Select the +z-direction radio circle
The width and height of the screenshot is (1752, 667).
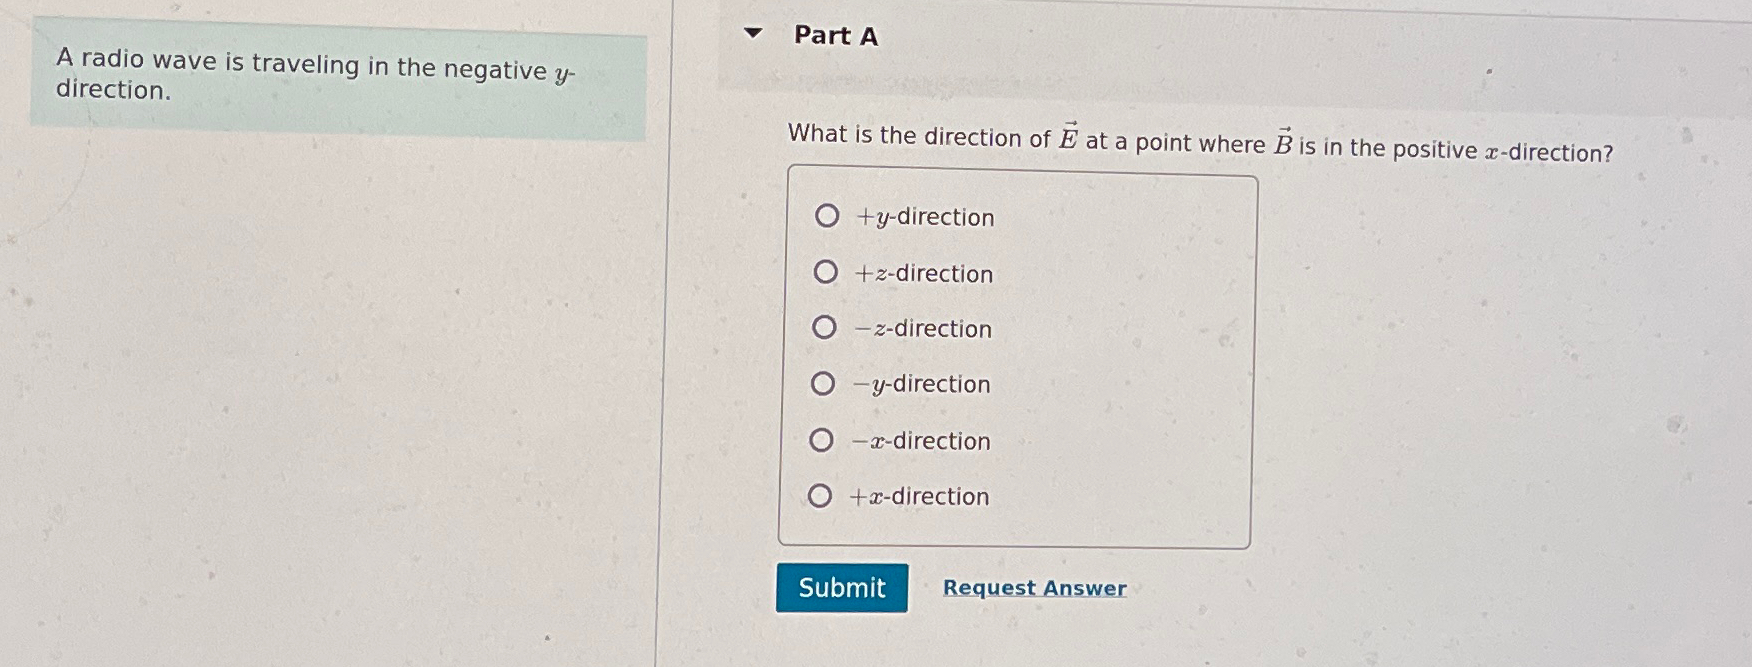[x=826, y=272]
